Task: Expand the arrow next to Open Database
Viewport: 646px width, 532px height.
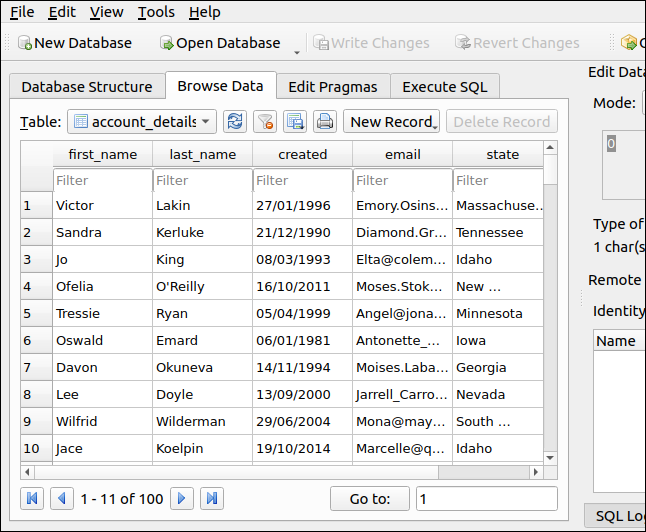Action: pyautogui.click(x=297, y=50)
